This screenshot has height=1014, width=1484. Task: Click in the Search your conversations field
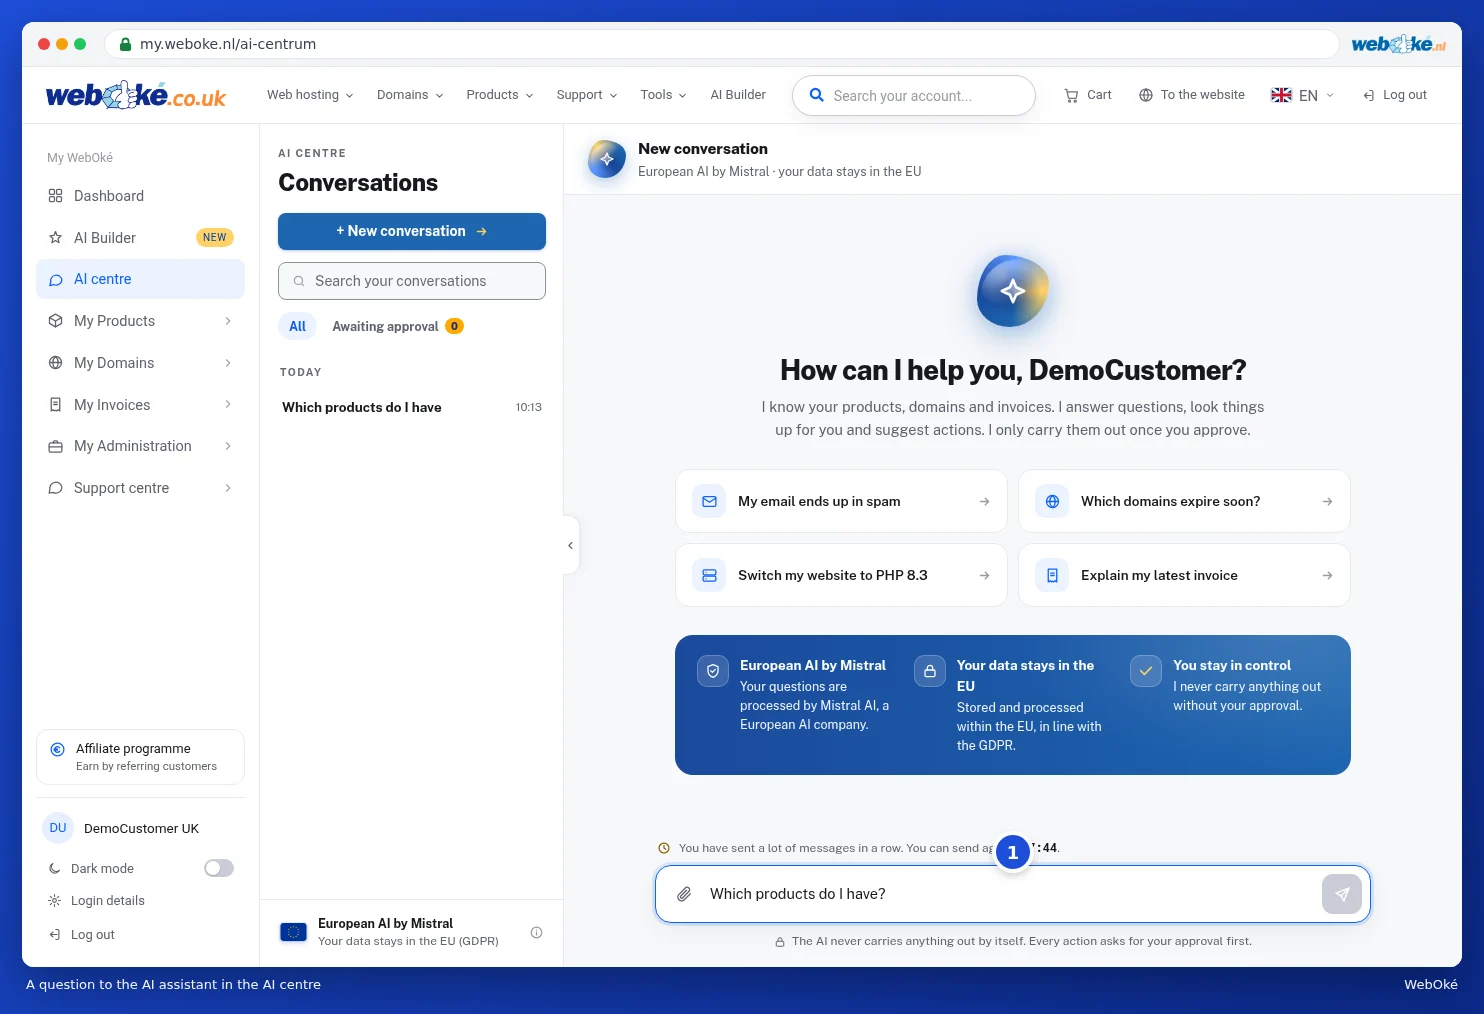point(412,281)
